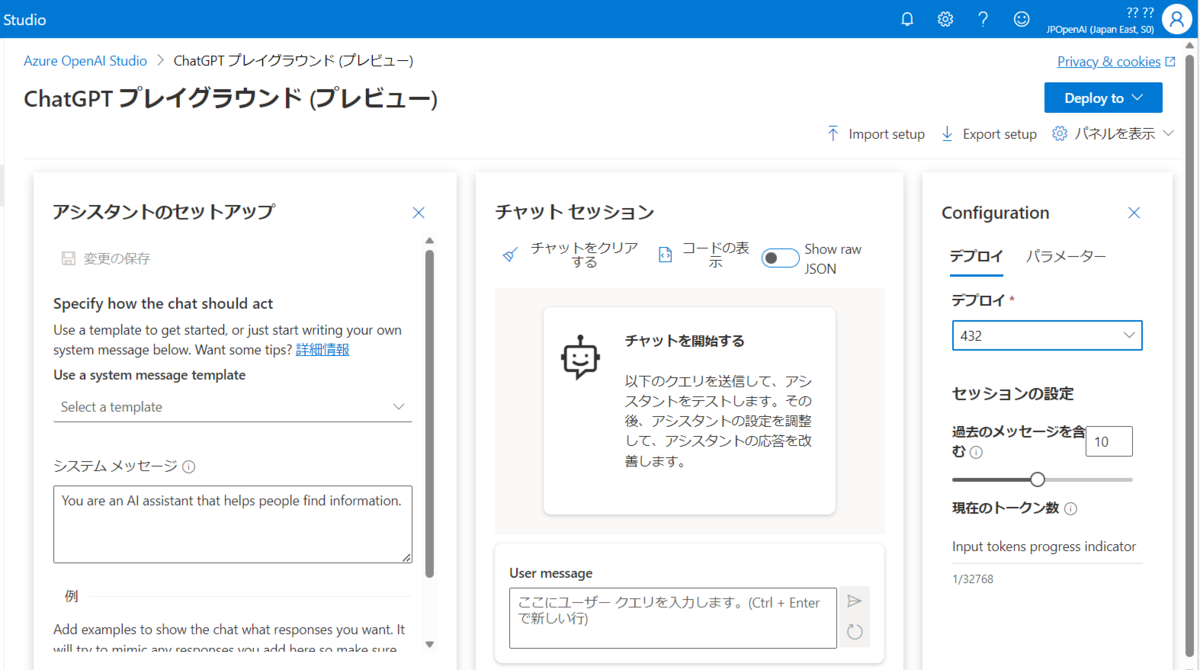Image resolution: width=1200 pixels, height=670 pixels.
Task: Close the Configuration panel
Action: [1134, 212]
